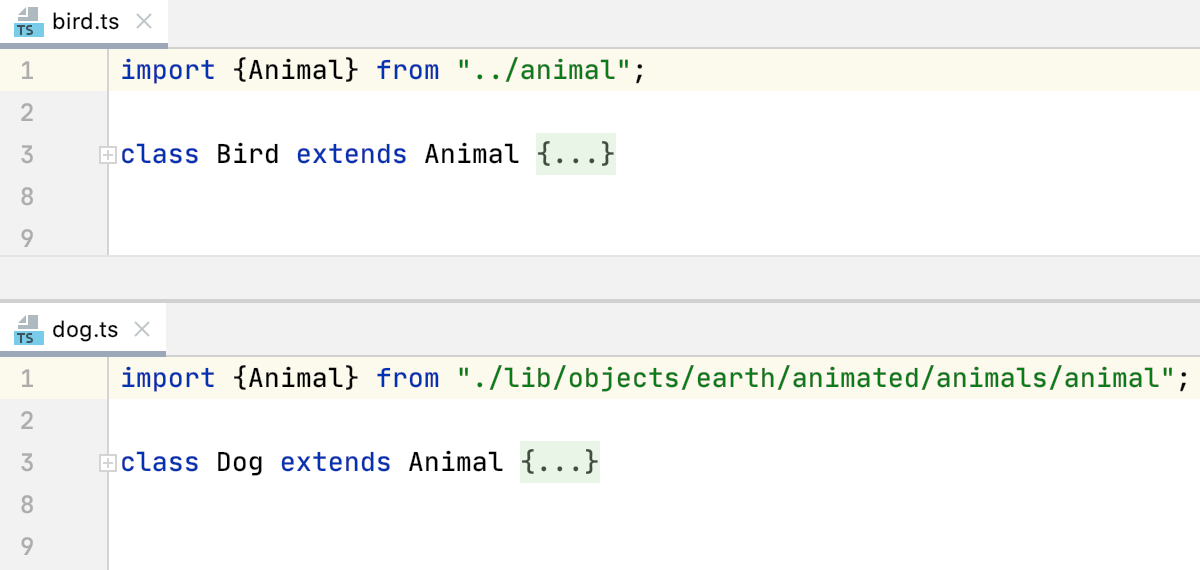Click the extends keyword in the Bird declaration
Screen dimensions: 1200x570
click(x=351, y=155)
